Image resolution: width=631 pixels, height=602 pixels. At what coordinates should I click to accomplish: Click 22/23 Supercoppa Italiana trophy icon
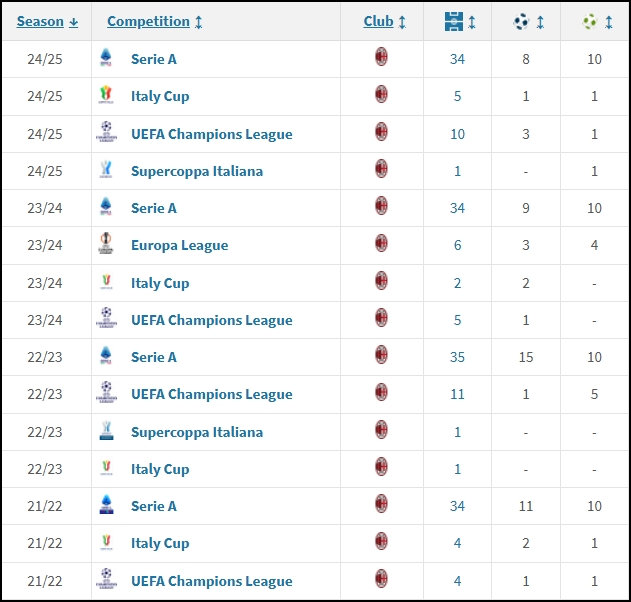(x=106, y=431)
